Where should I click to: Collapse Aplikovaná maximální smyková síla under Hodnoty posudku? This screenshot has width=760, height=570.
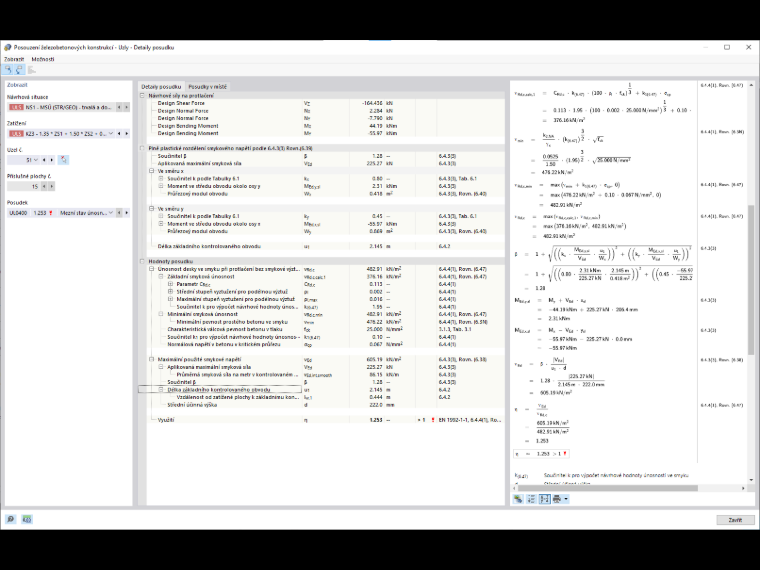tap(161, 367)
